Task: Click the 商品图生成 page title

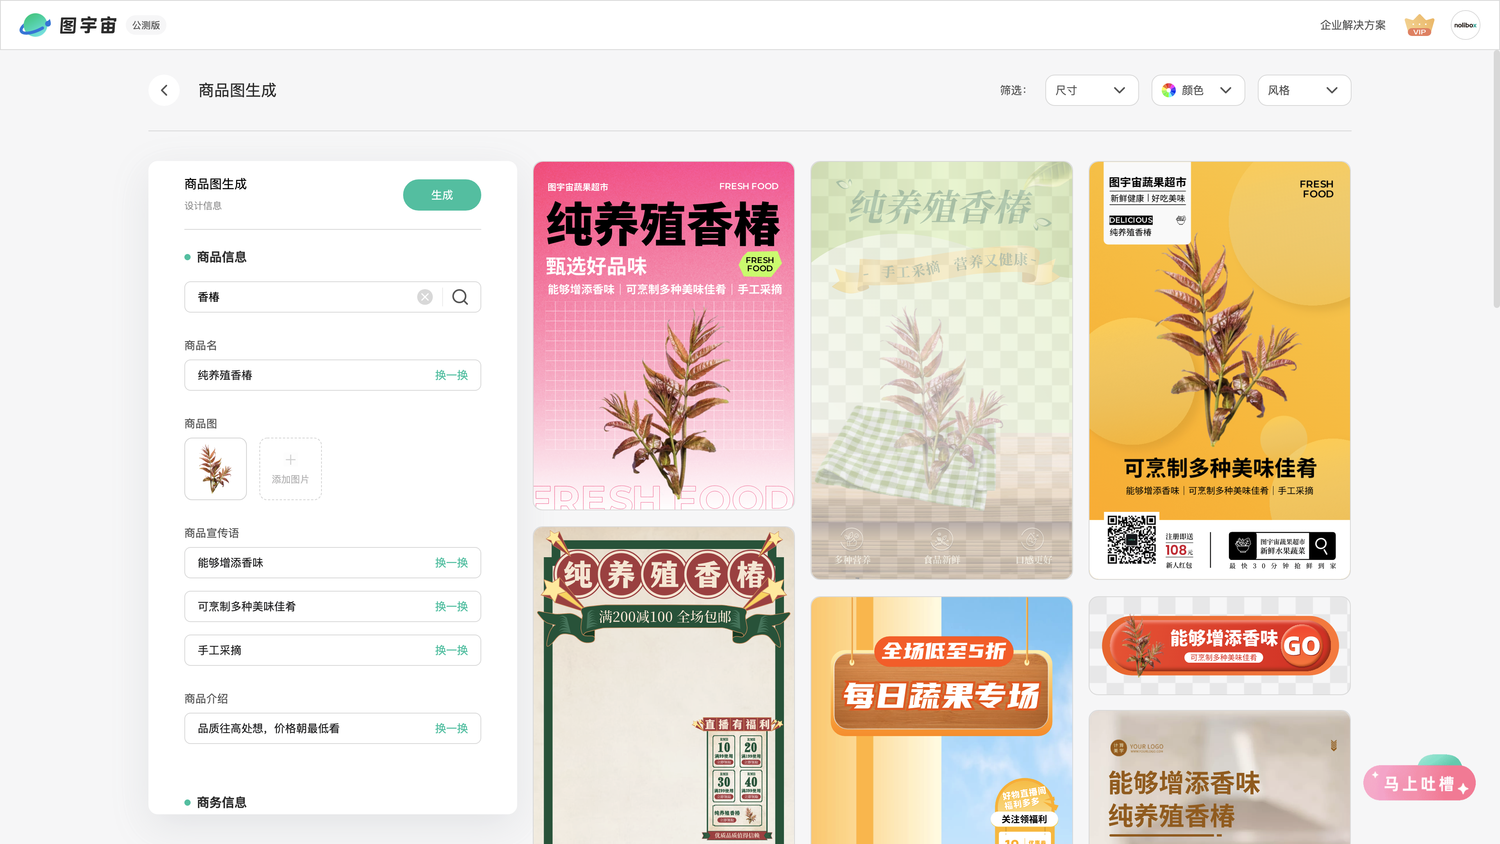Action: coord(237,90)
